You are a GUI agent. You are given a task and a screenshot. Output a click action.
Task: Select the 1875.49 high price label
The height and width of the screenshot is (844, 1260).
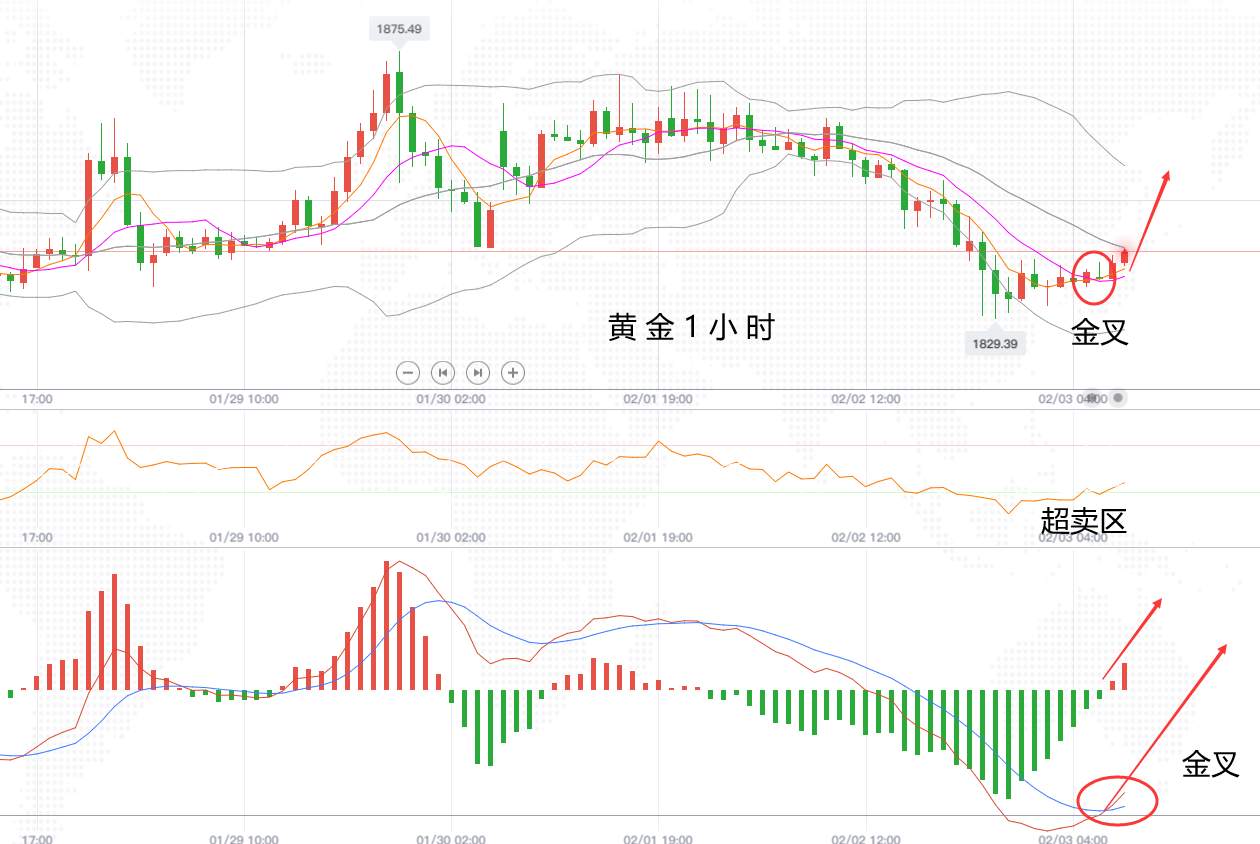(399, 30)
